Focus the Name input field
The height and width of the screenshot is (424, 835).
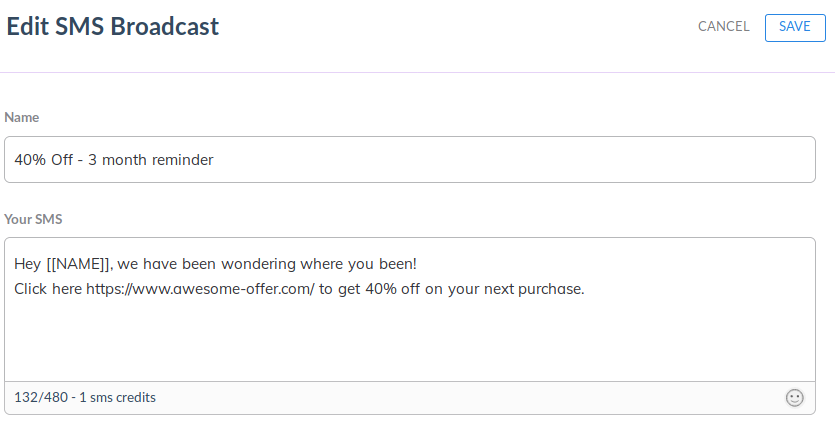[x=410, y=160]
